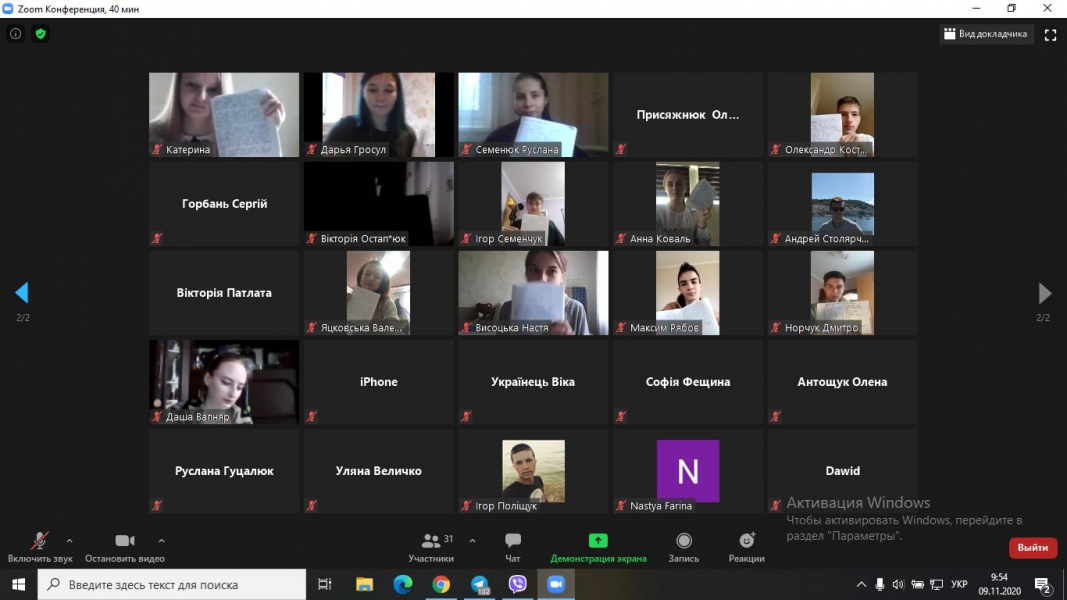Expand audio options arrow beside microphone
This screenshot has width=1067, height=600.
(69, 540)
